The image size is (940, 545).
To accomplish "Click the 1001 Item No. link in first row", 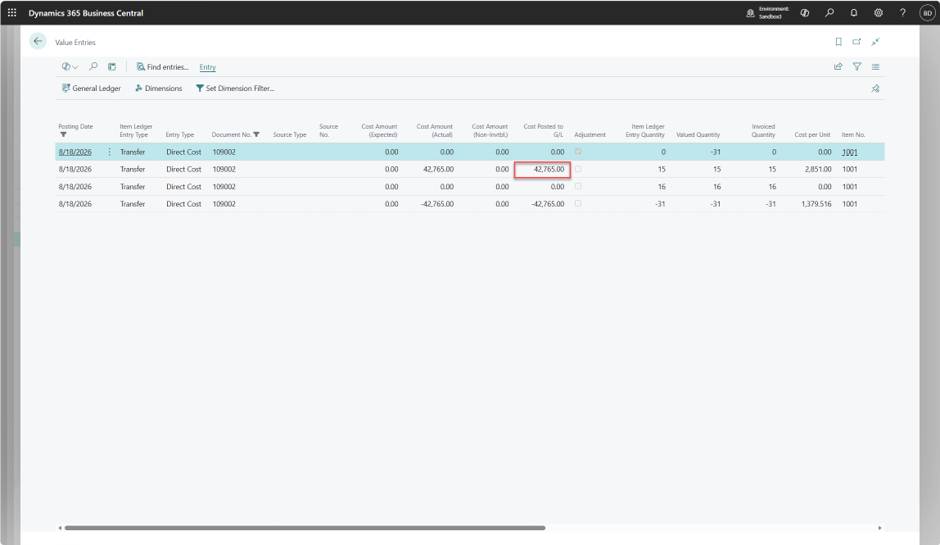I will pyautogui.click(x=849, y=152).
